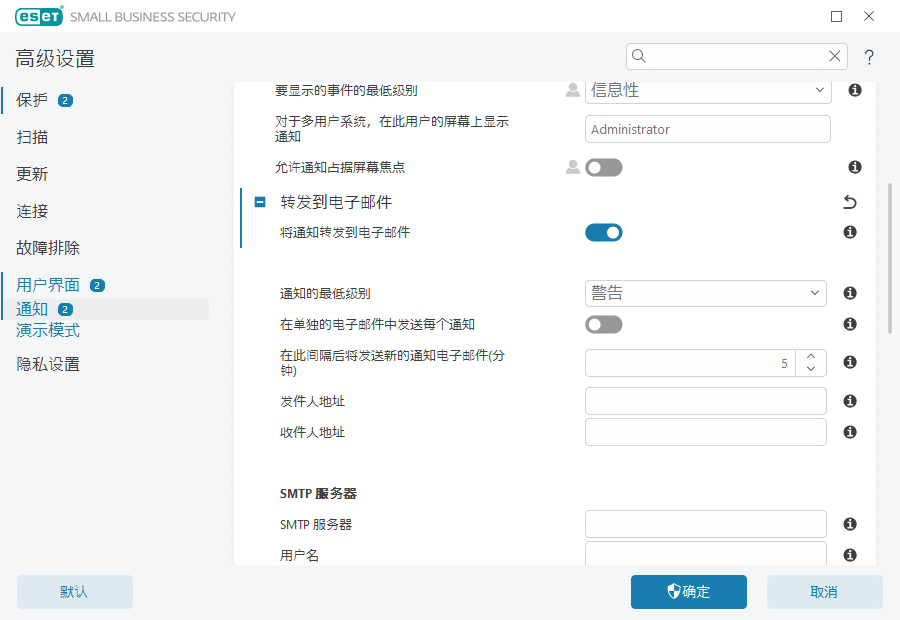Click the info icon beside the SMTP 服务器 field
900x620 pixels.
[849, 524]
